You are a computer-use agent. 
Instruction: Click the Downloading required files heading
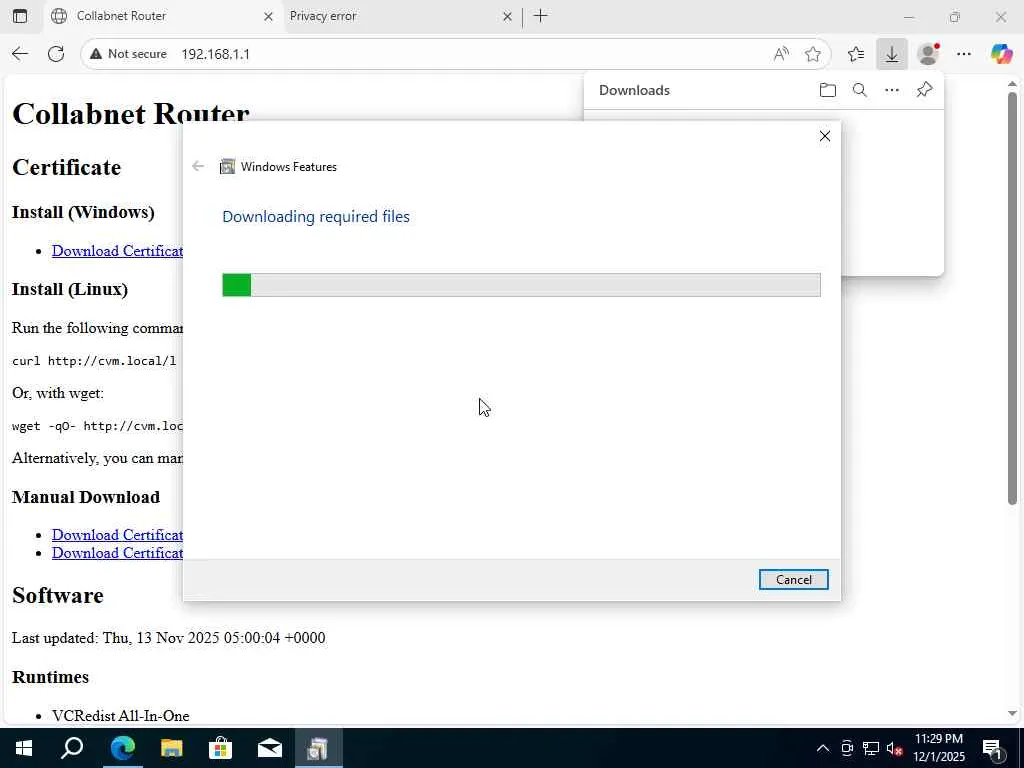[316, 217]
